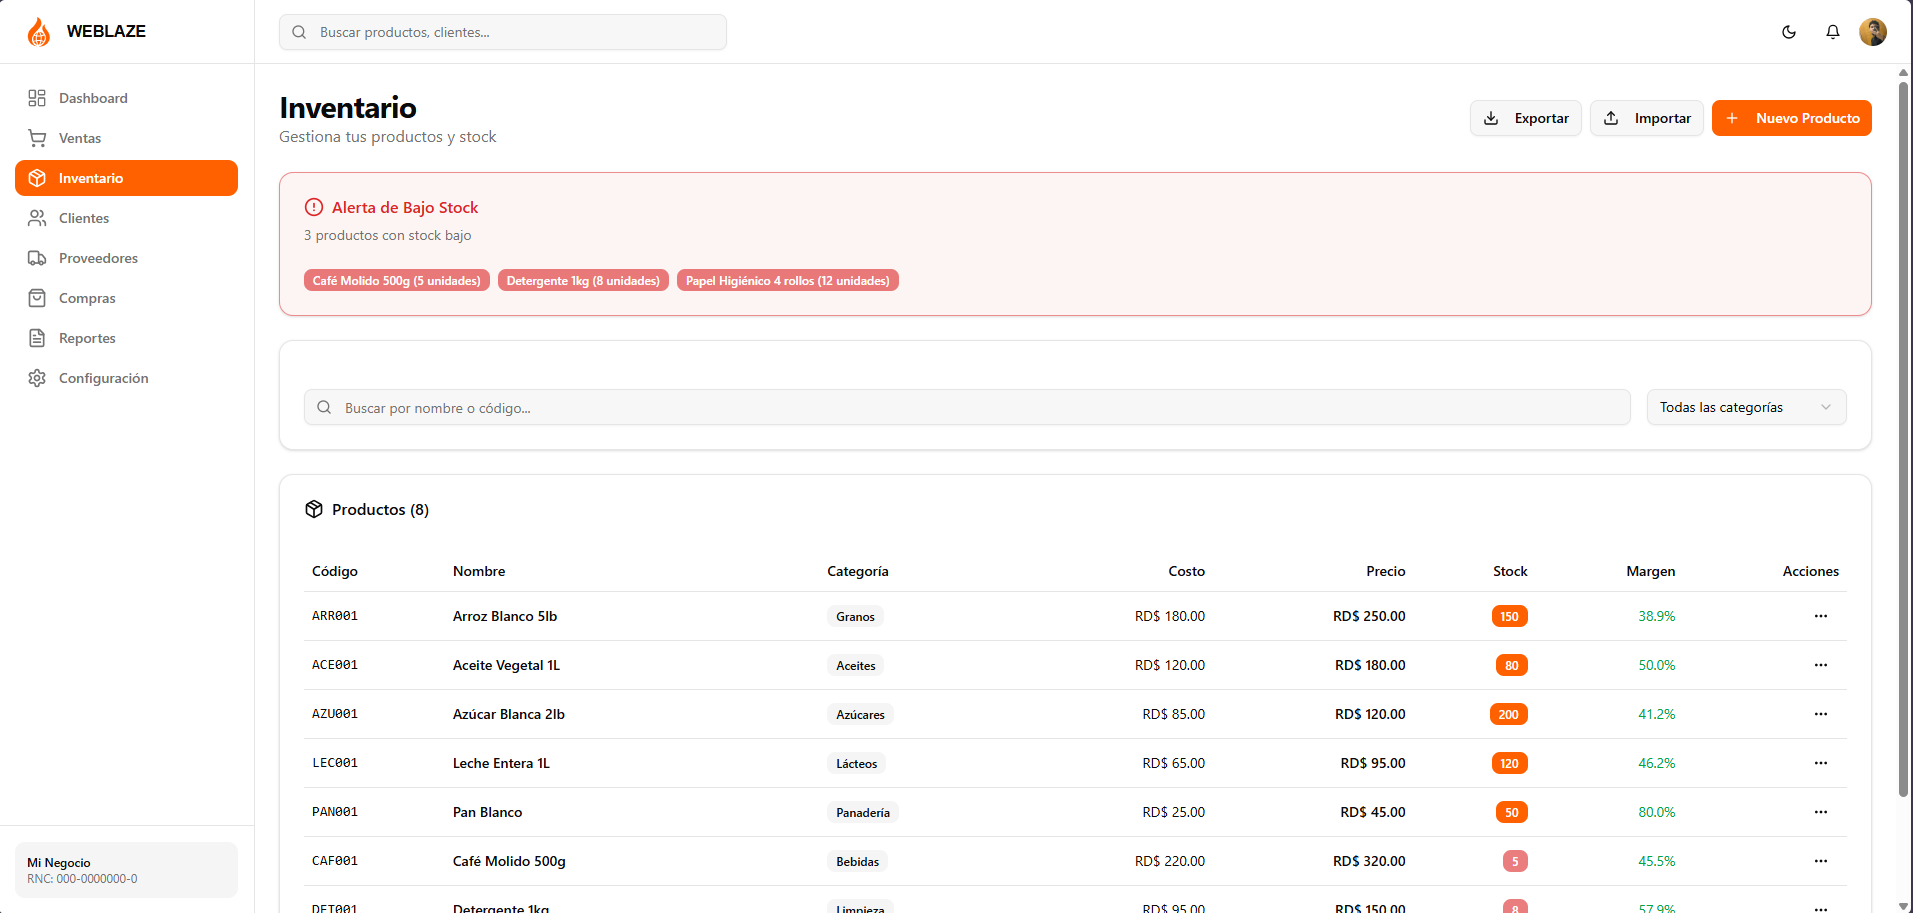The width and height of the screenshot is (1913, 913).
Task: Click the Café Molido 500g low-stock badge
Action: tap(397, 281)
